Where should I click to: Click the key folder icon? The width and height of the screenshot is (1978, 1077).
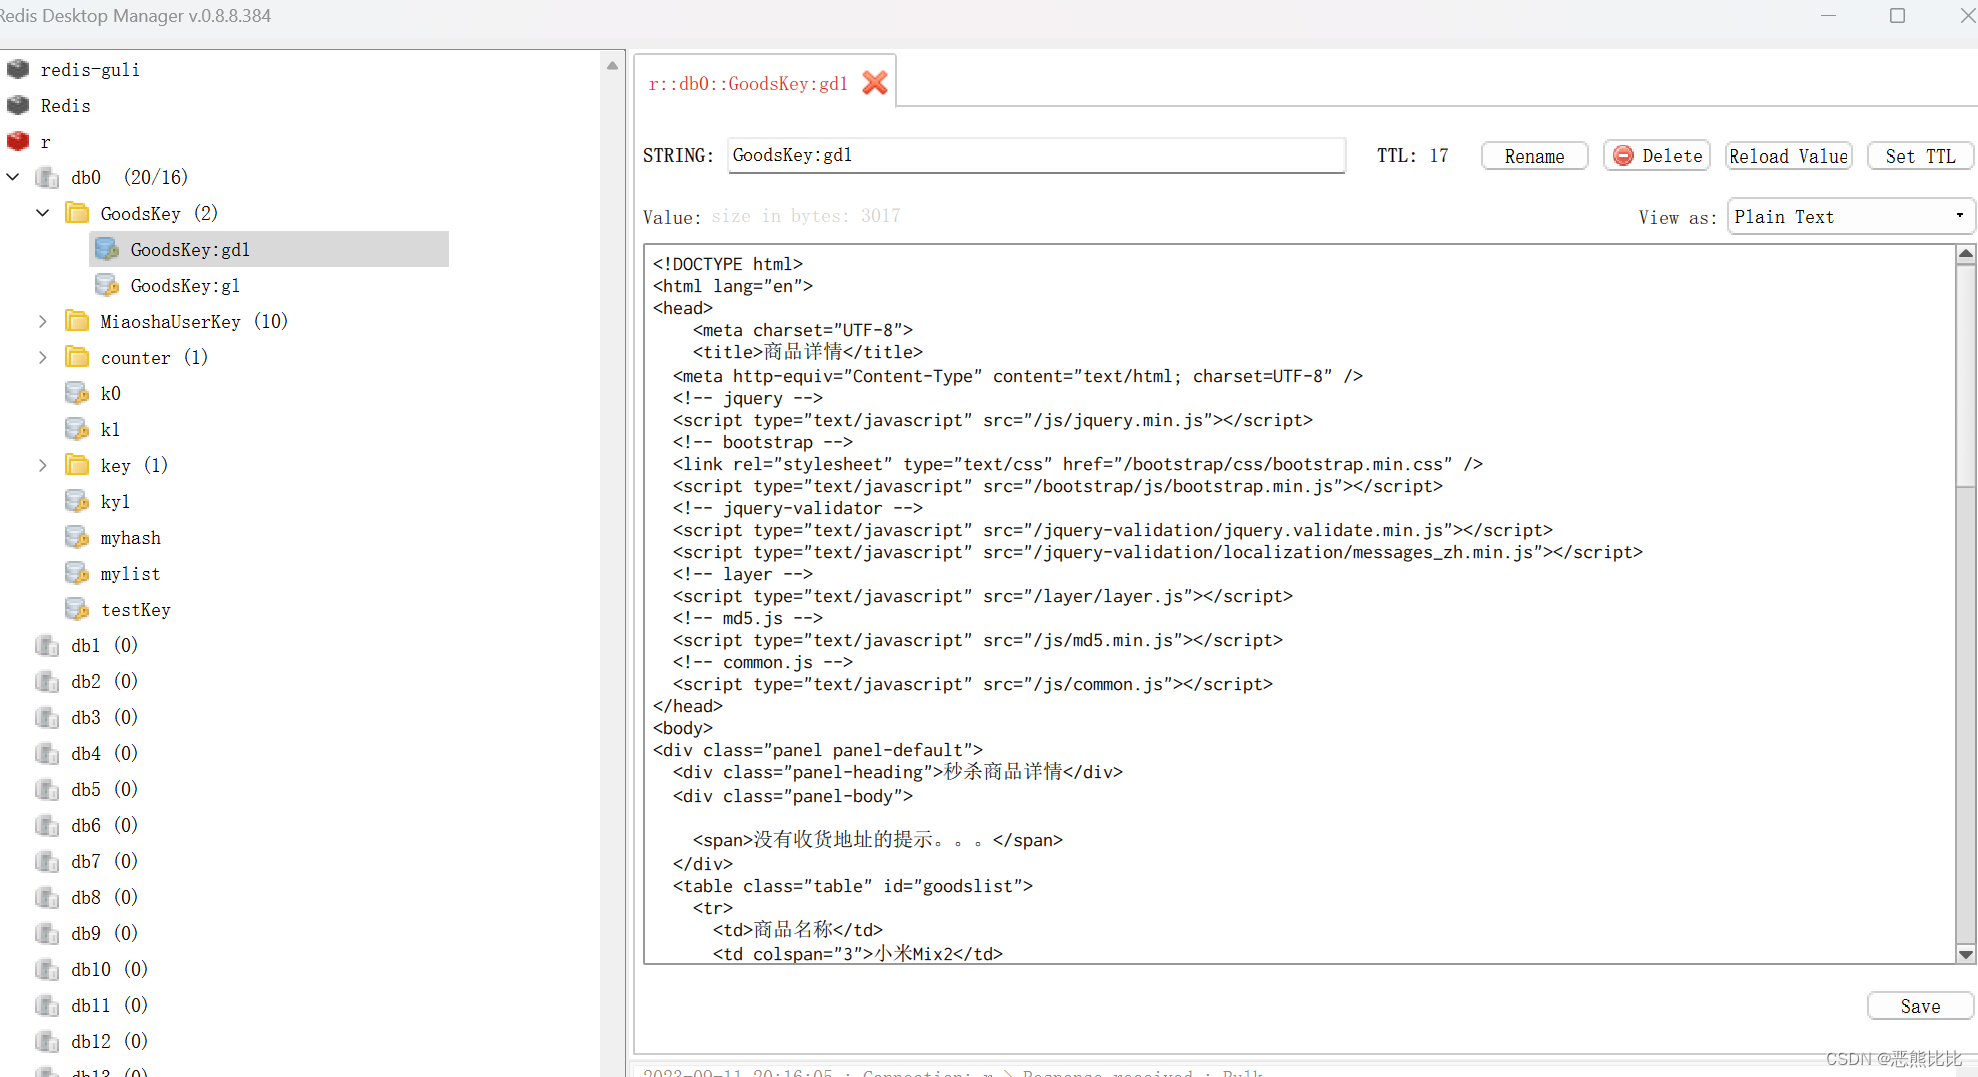coord(77,465)
